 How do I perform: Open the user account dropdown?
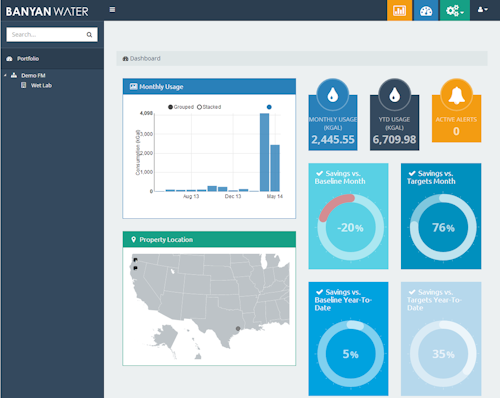[482, 10]
